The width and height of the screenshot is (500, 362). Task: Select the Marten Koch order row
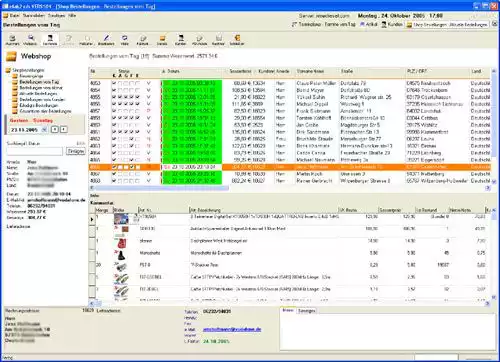point(290,174)
